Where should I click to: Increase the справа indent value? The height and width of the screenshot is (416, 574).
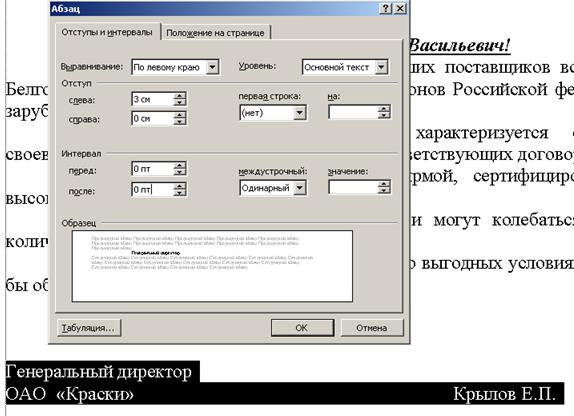coord(179,115)
